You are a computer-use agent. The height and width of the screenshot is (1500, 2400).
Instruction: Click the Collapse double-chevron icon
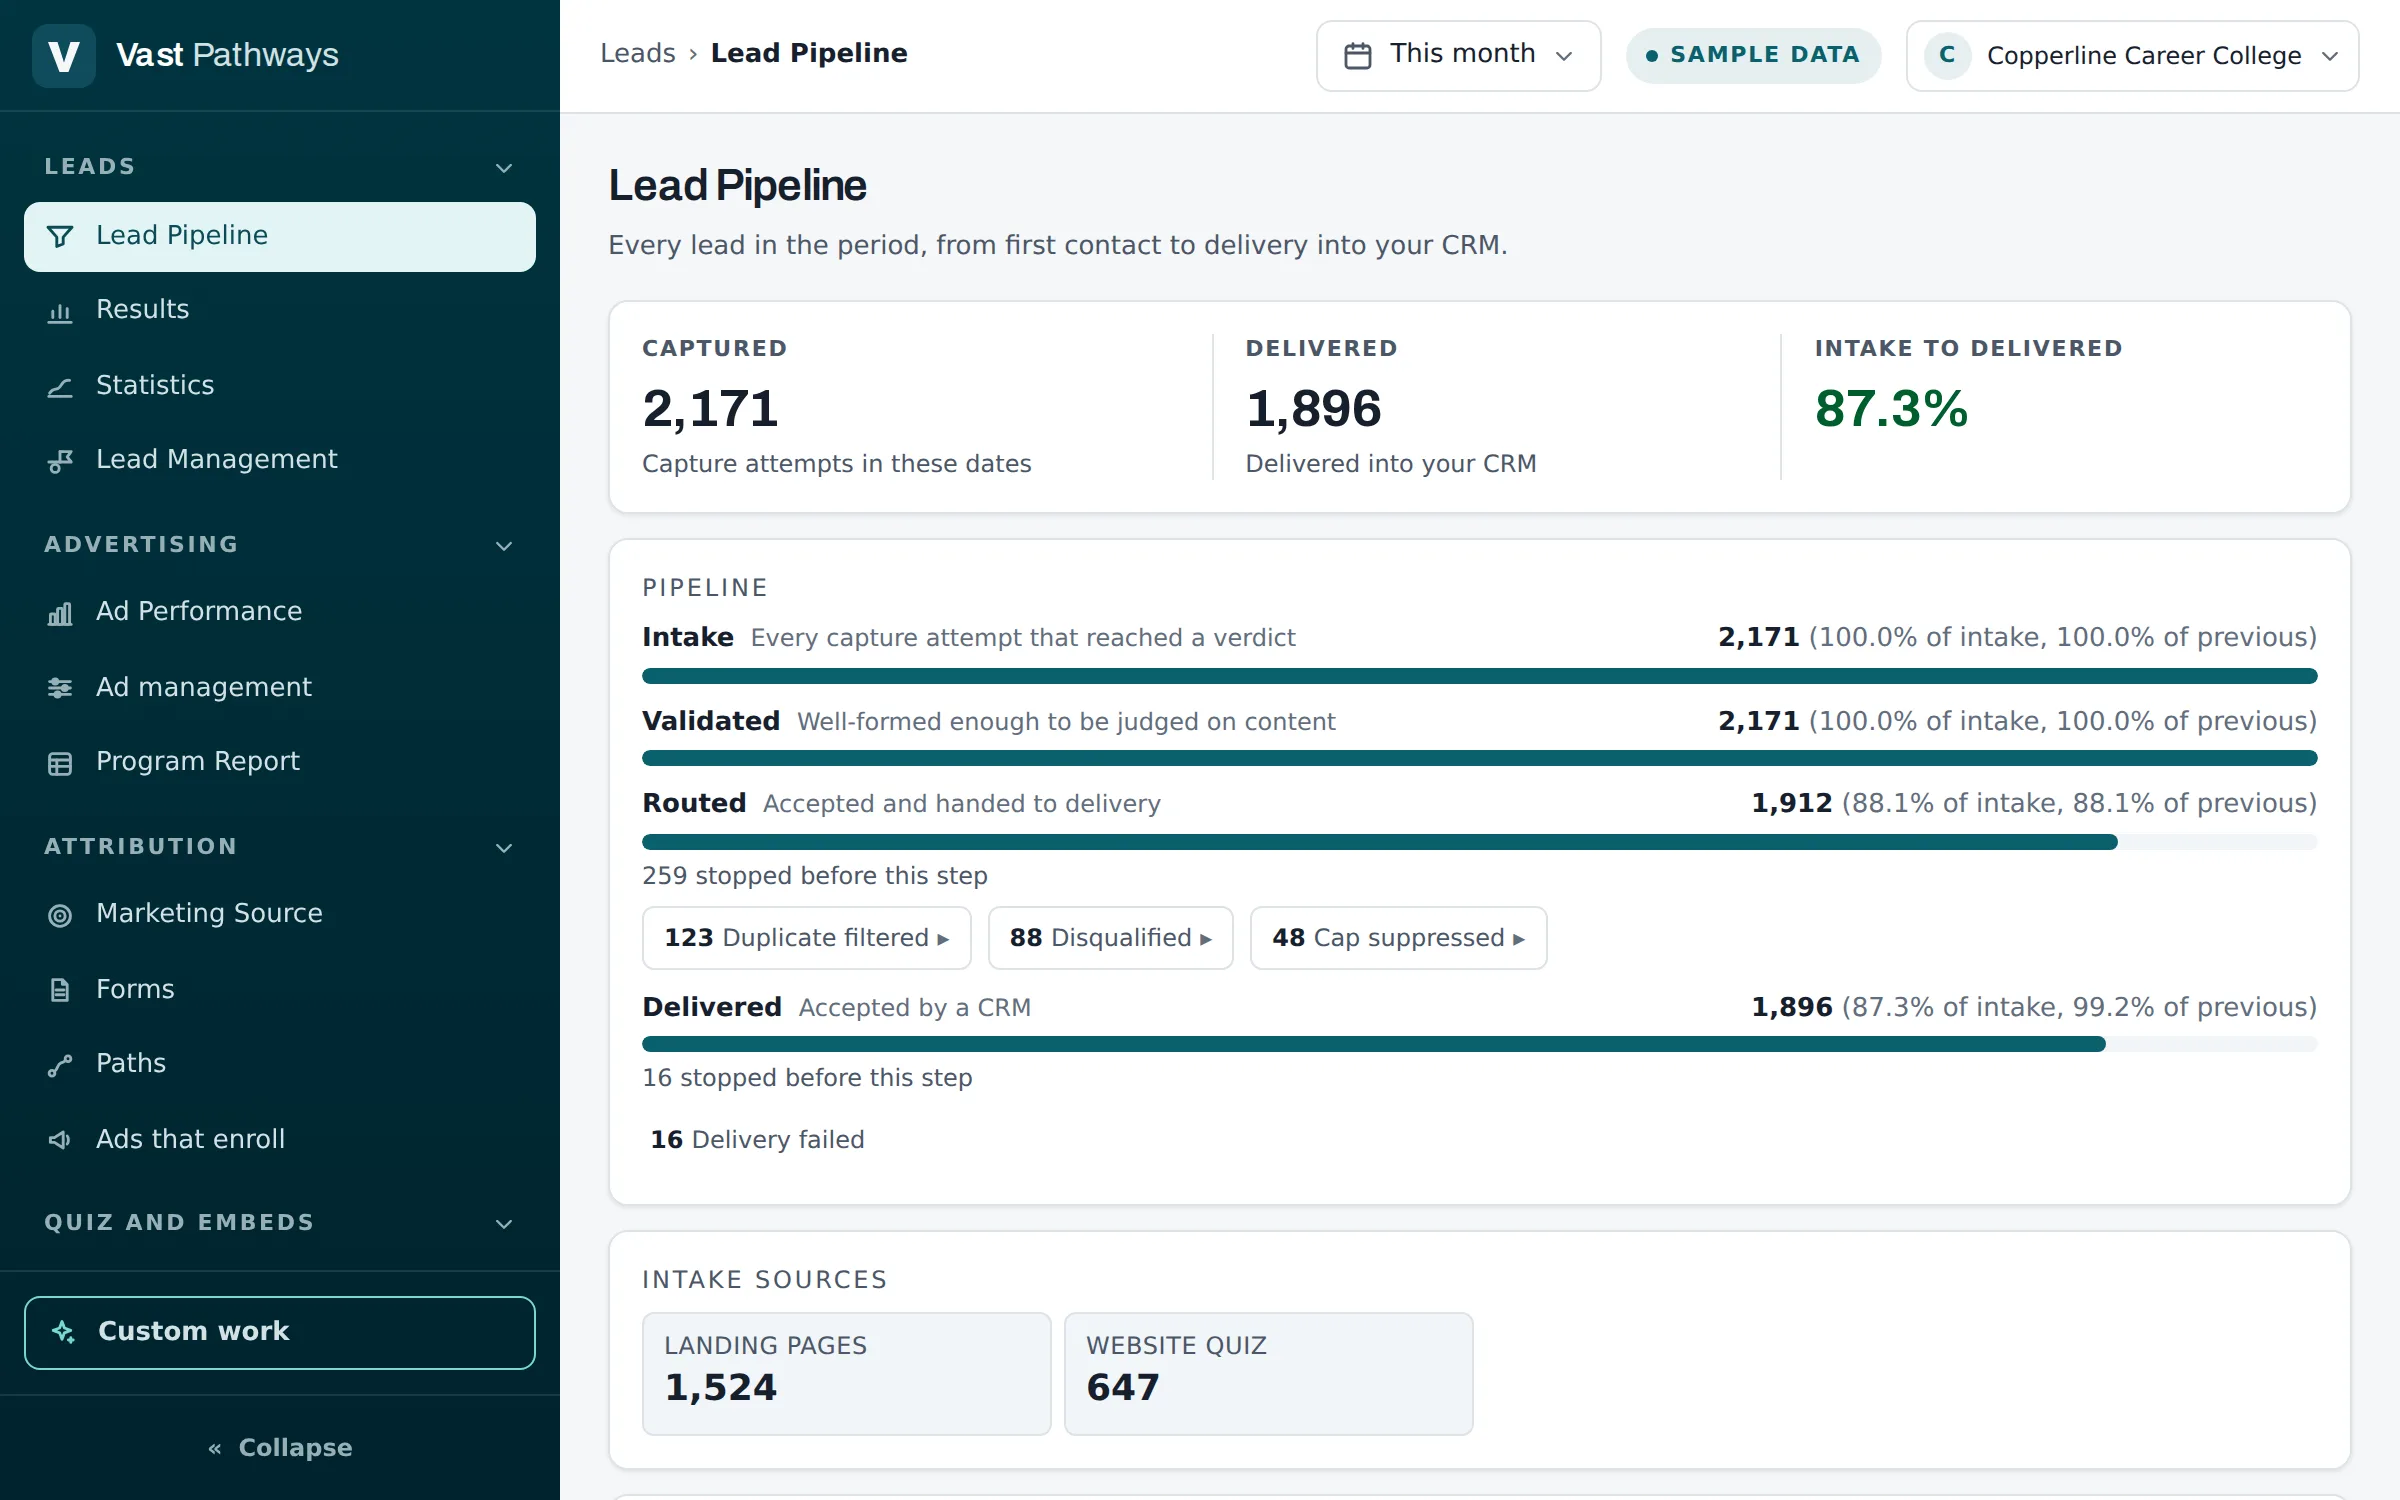pyautogui.click(x=215, y=1448)
